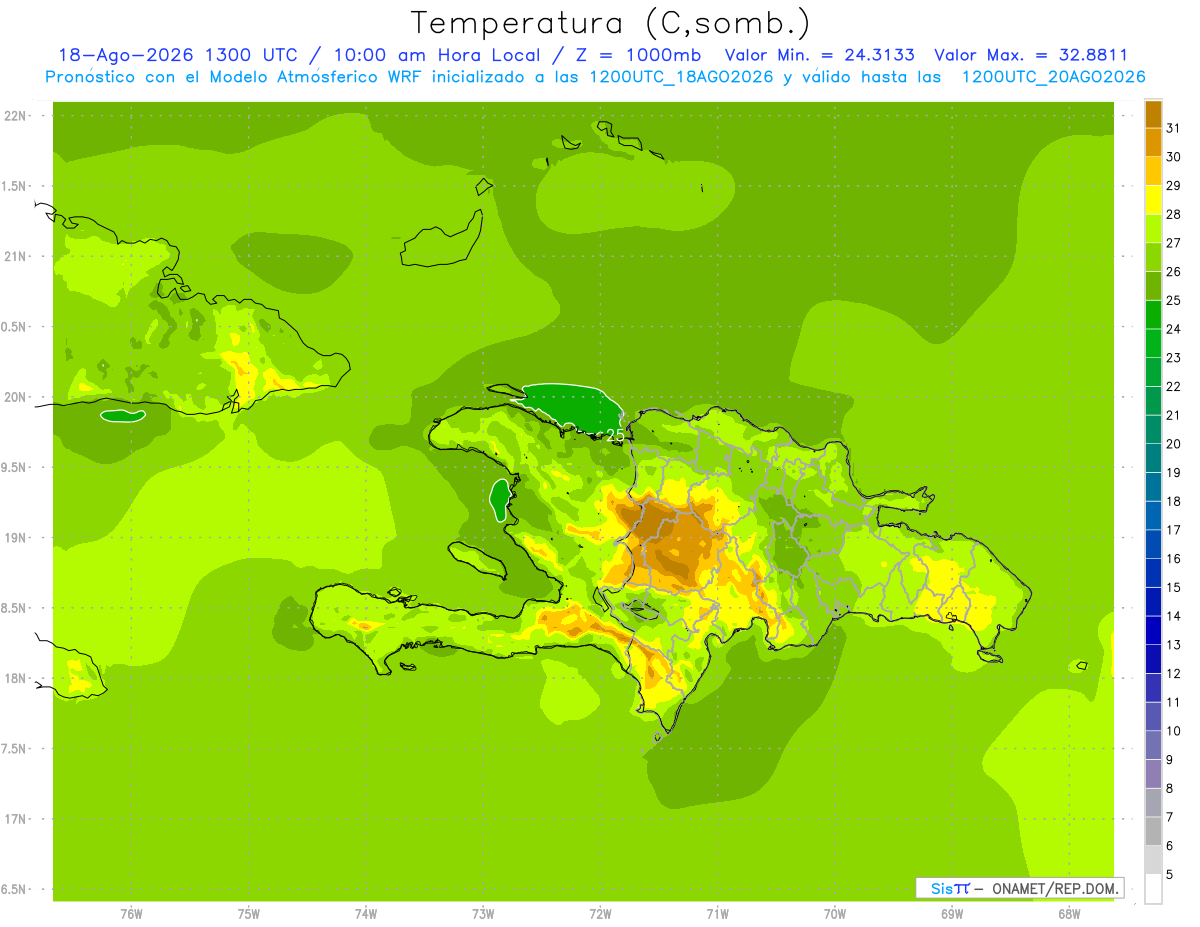1200x927 pixels.
Task: Click the "19N" latitude axis label
Action: click(16, 538)
